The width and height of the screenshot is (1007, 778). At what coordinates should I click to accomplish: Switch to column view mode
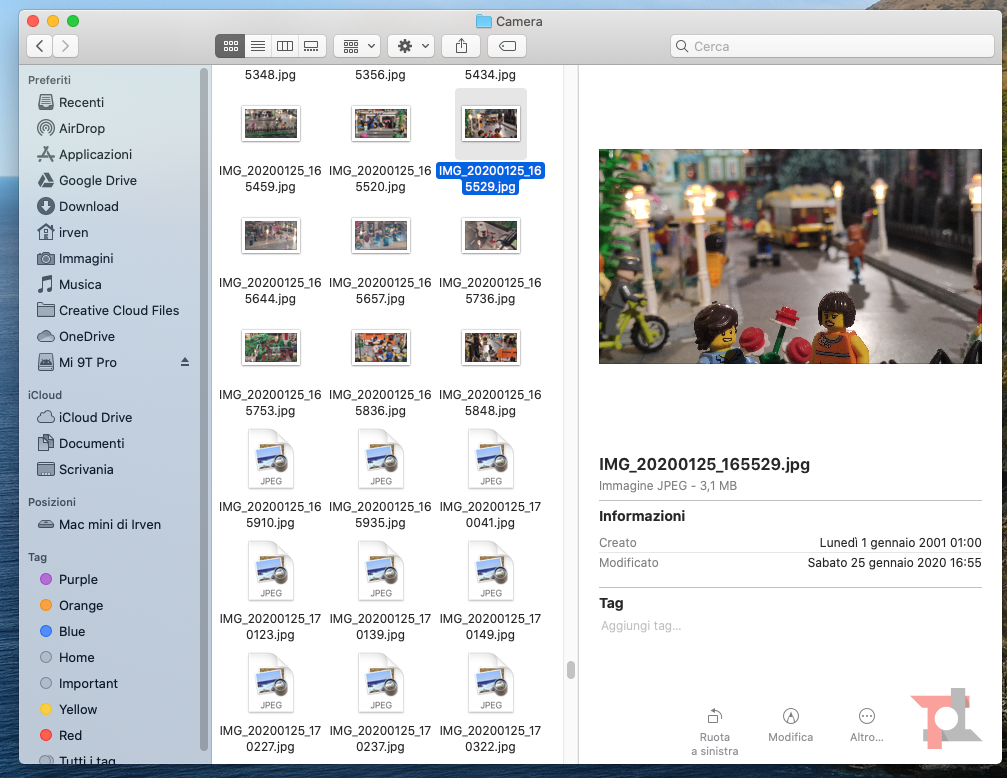(285, 46)
